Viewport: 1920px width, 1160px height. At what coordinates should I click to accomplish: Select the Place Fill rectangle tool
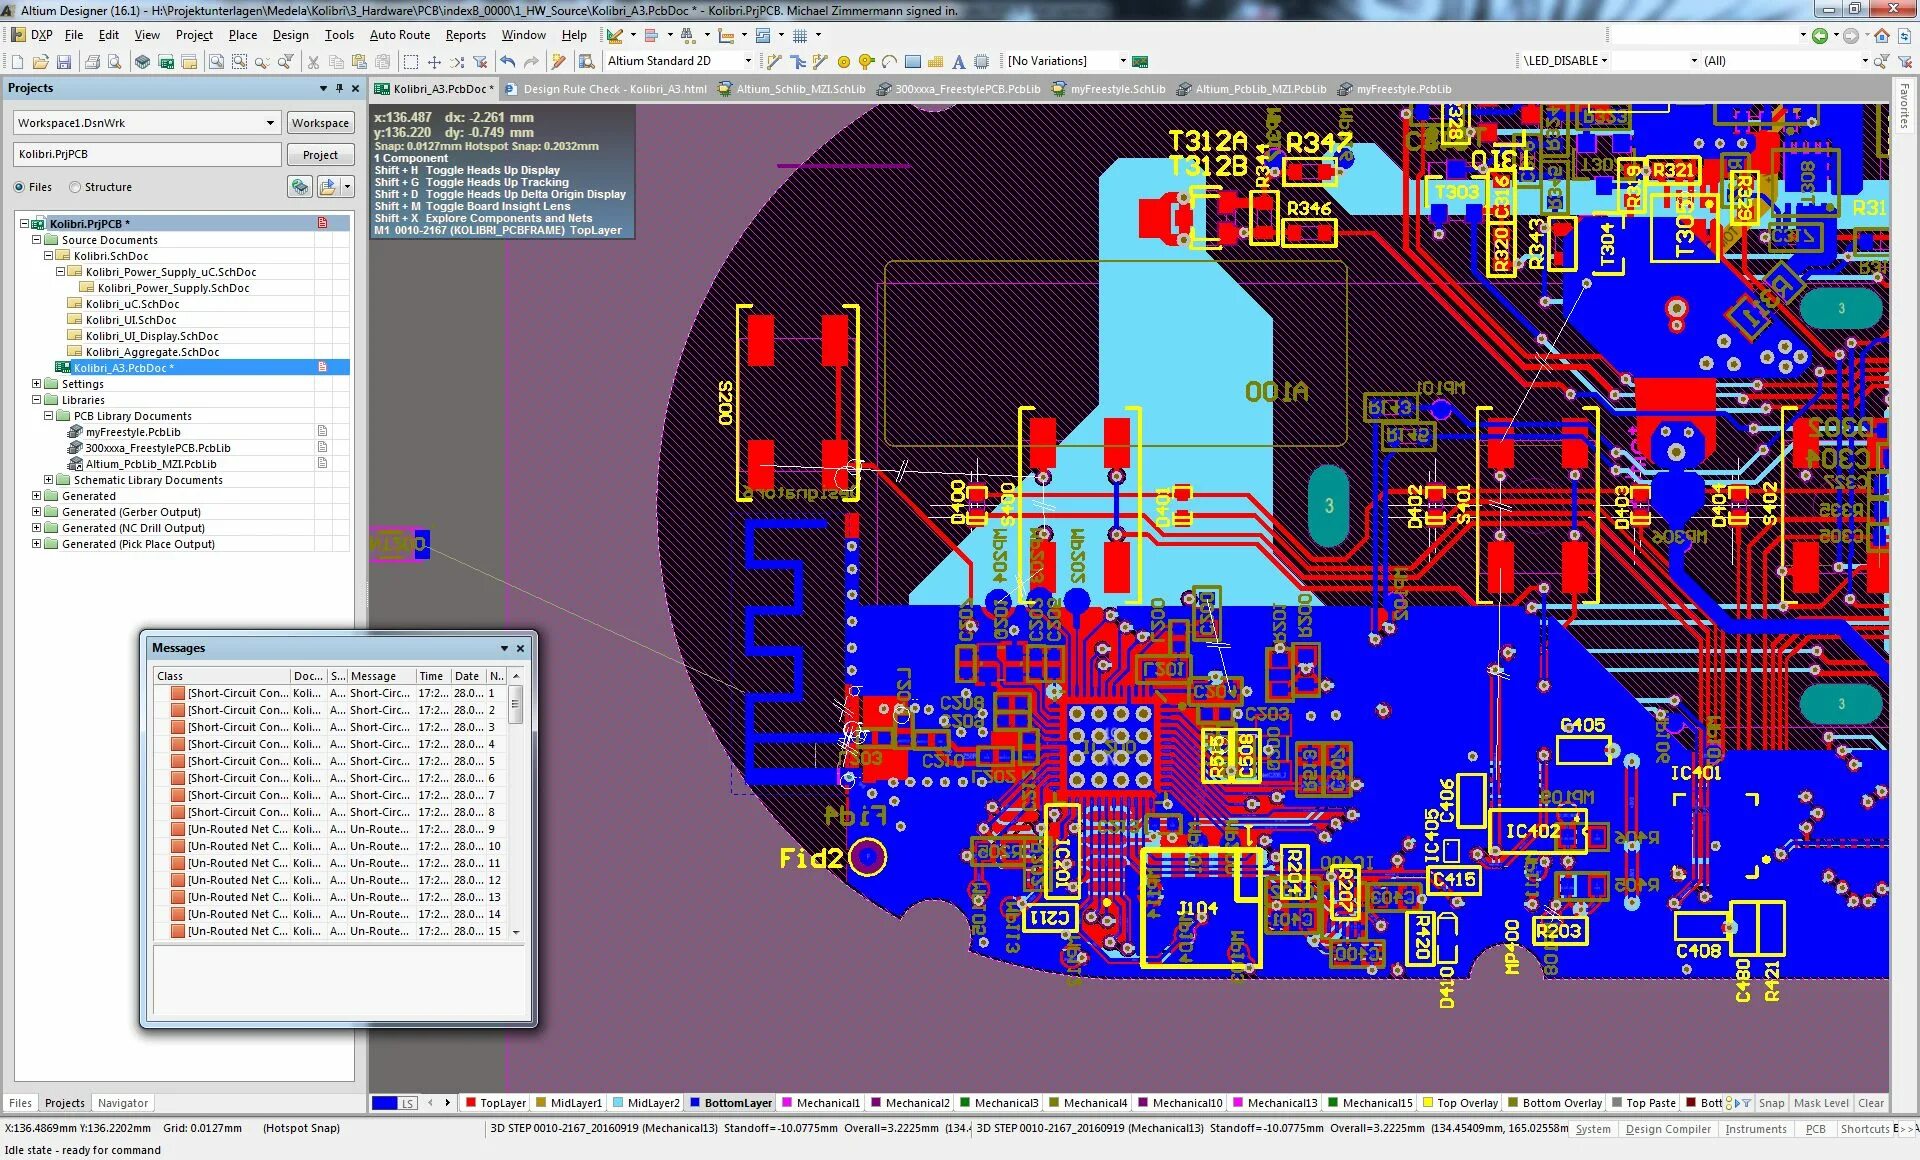[x=912, y=62]
